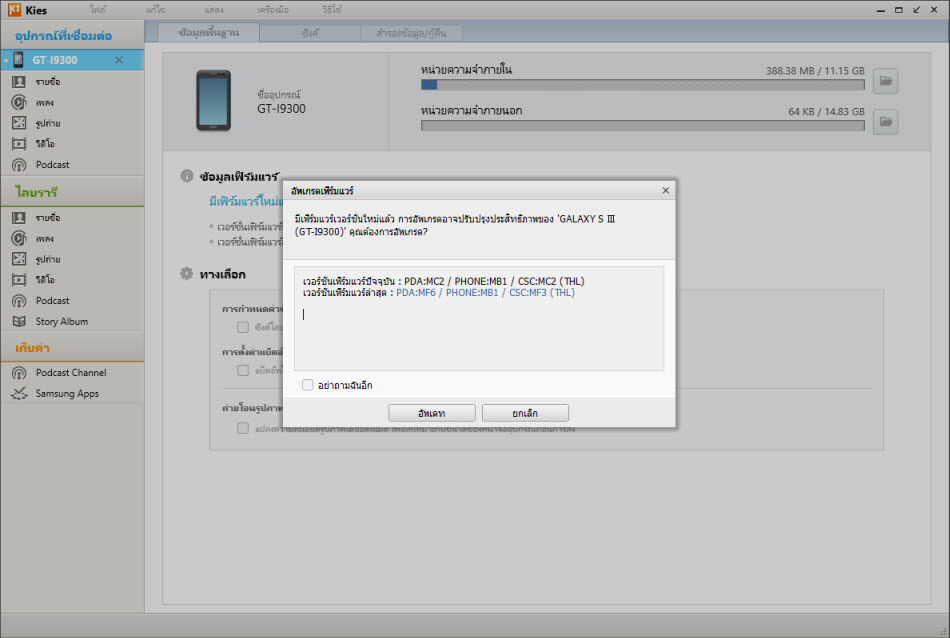Viewport: 950px width, 638px height.
Task: Switch to the backup/restore tab
Action: click(411, 33)
